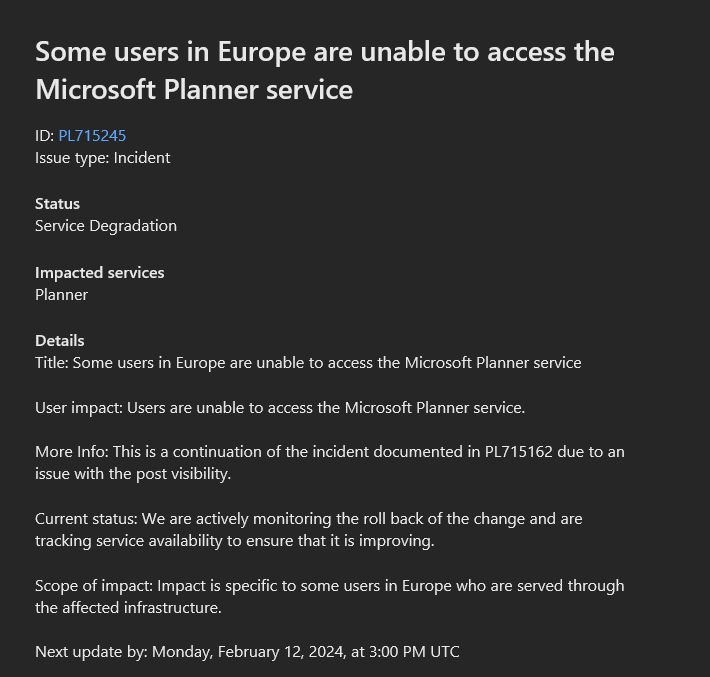The image size is (710, 677).
Task: Click the "Service Degradation" status value
Action: point(105,225)
